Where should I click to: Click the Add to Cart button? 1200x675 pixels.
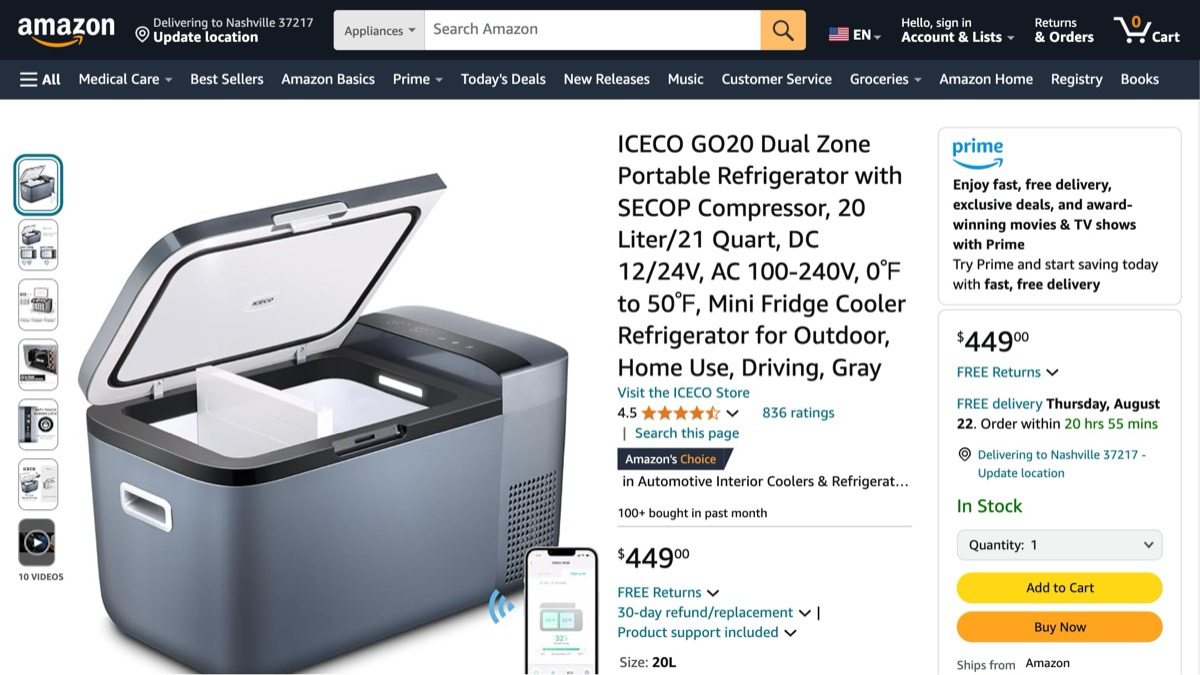(1060, 588)
